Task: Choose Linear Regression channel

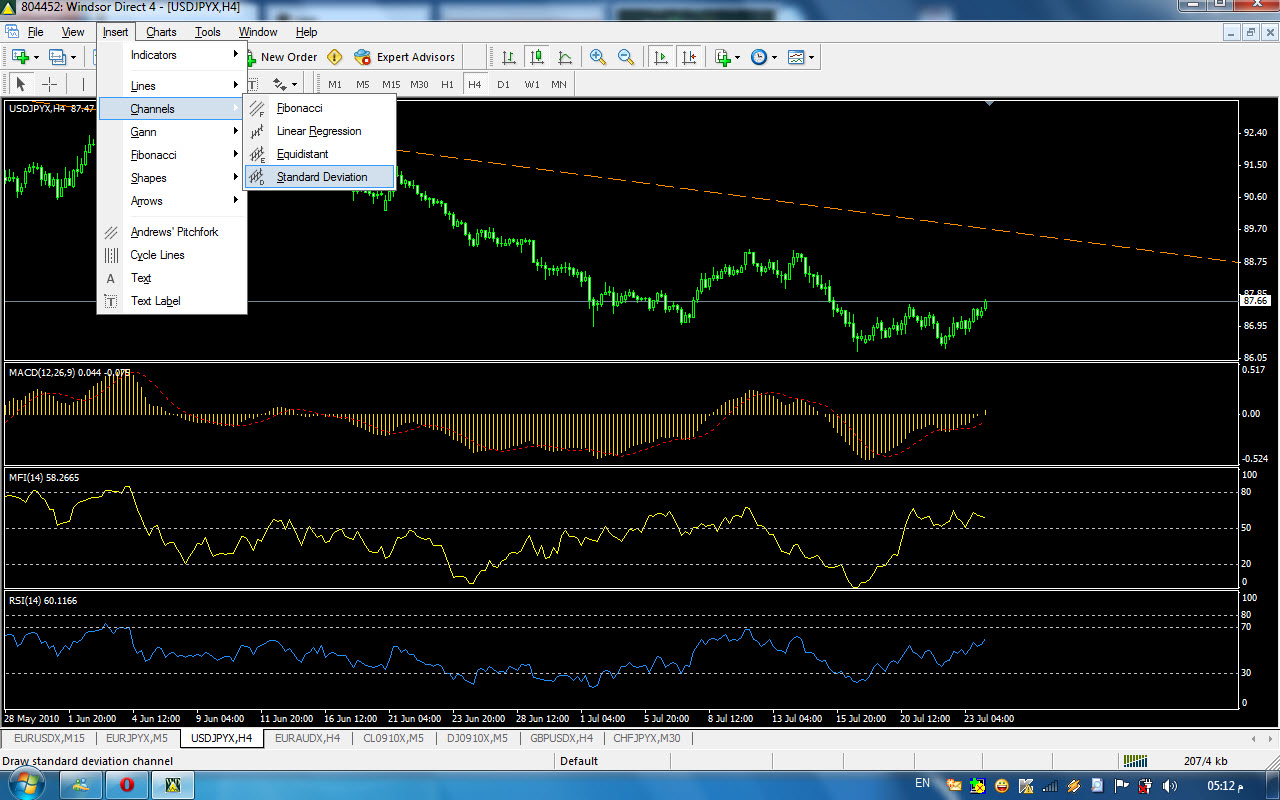Action: [320, 131]
